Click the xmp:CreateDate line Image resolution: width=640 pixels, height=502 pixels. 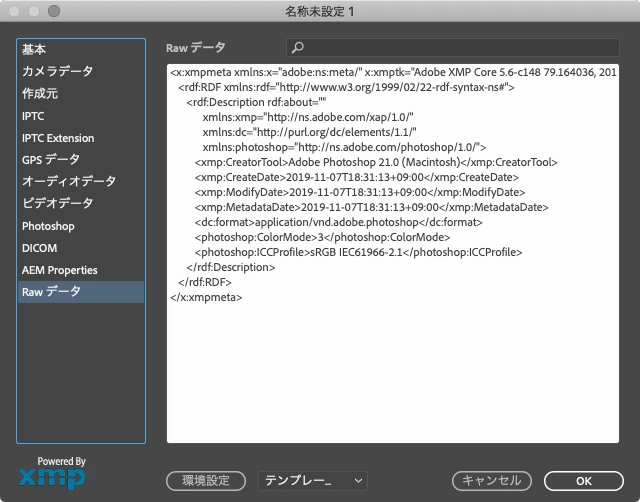tap(357, 178)
